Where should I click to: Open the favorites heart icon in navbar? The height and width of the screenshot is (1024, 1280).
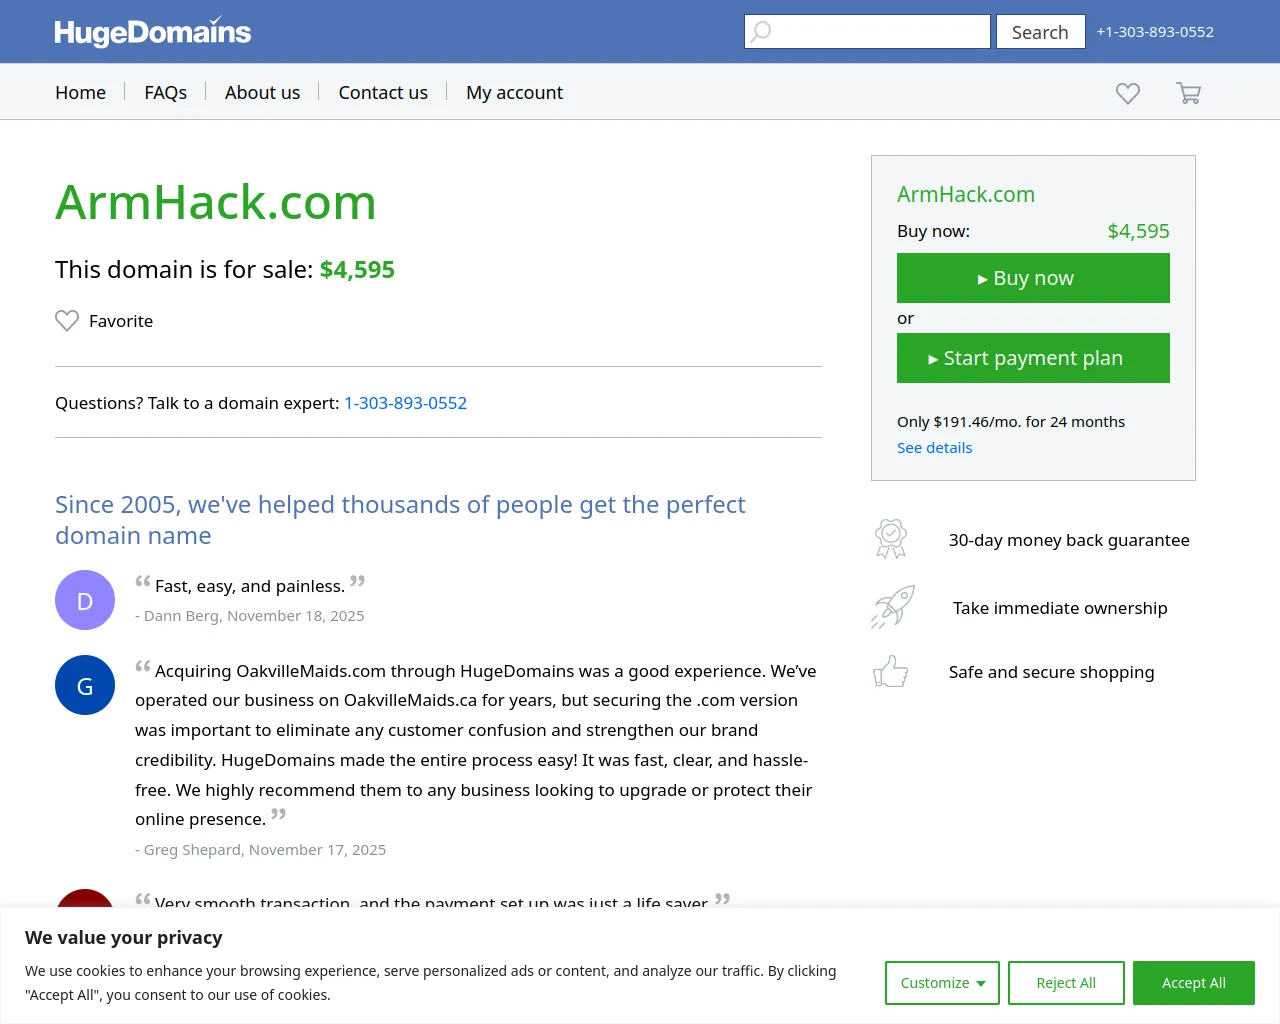click(x=1128, y=93)
